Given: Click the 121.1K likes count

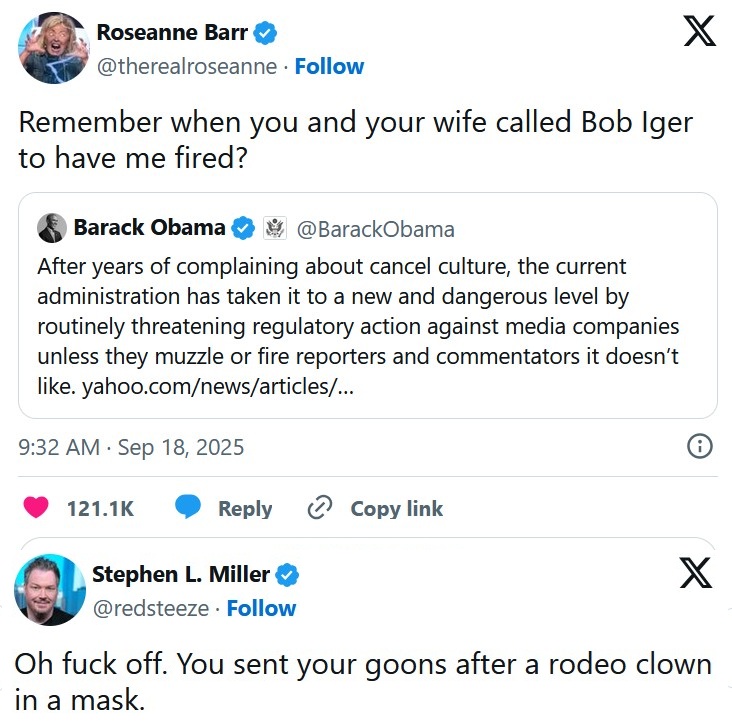Looking at the screenshot, I should (x=100, y=508).
